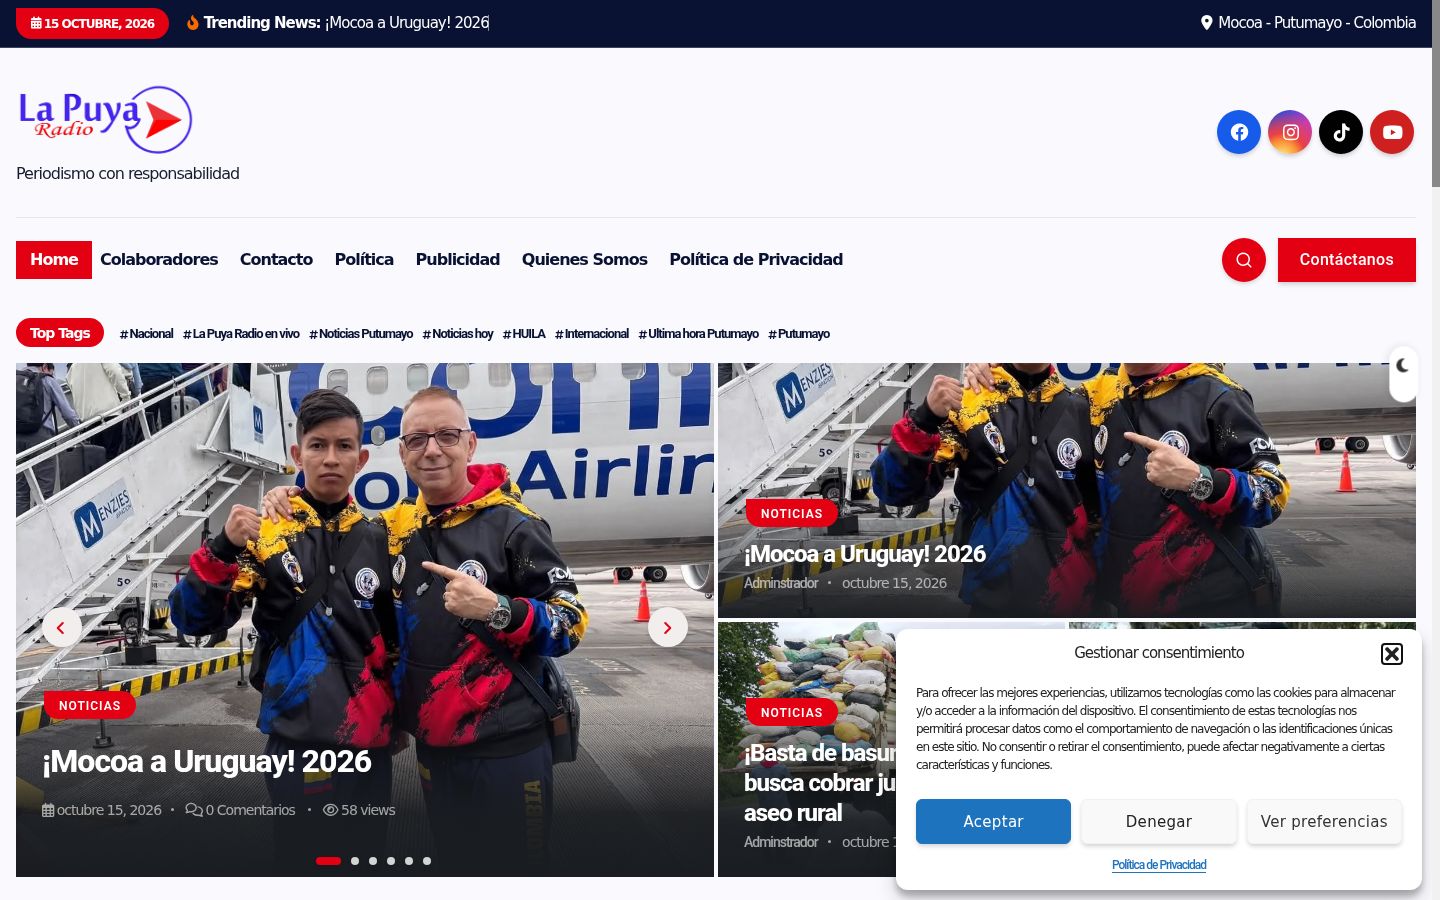Open the Facebook social icon
The height and width of the screenshot is (900, 1440).
(1239, 132)
